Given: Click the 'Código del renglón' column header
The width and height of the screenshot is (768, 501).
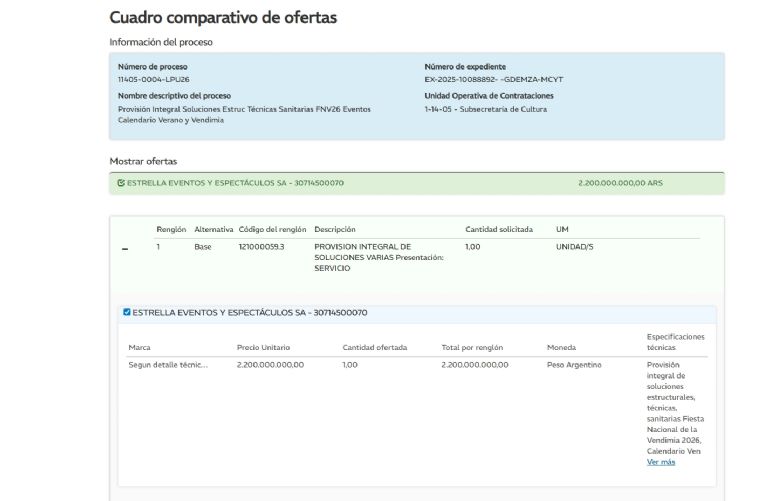Looking at the screenshot, I should (x=272, y=229).
